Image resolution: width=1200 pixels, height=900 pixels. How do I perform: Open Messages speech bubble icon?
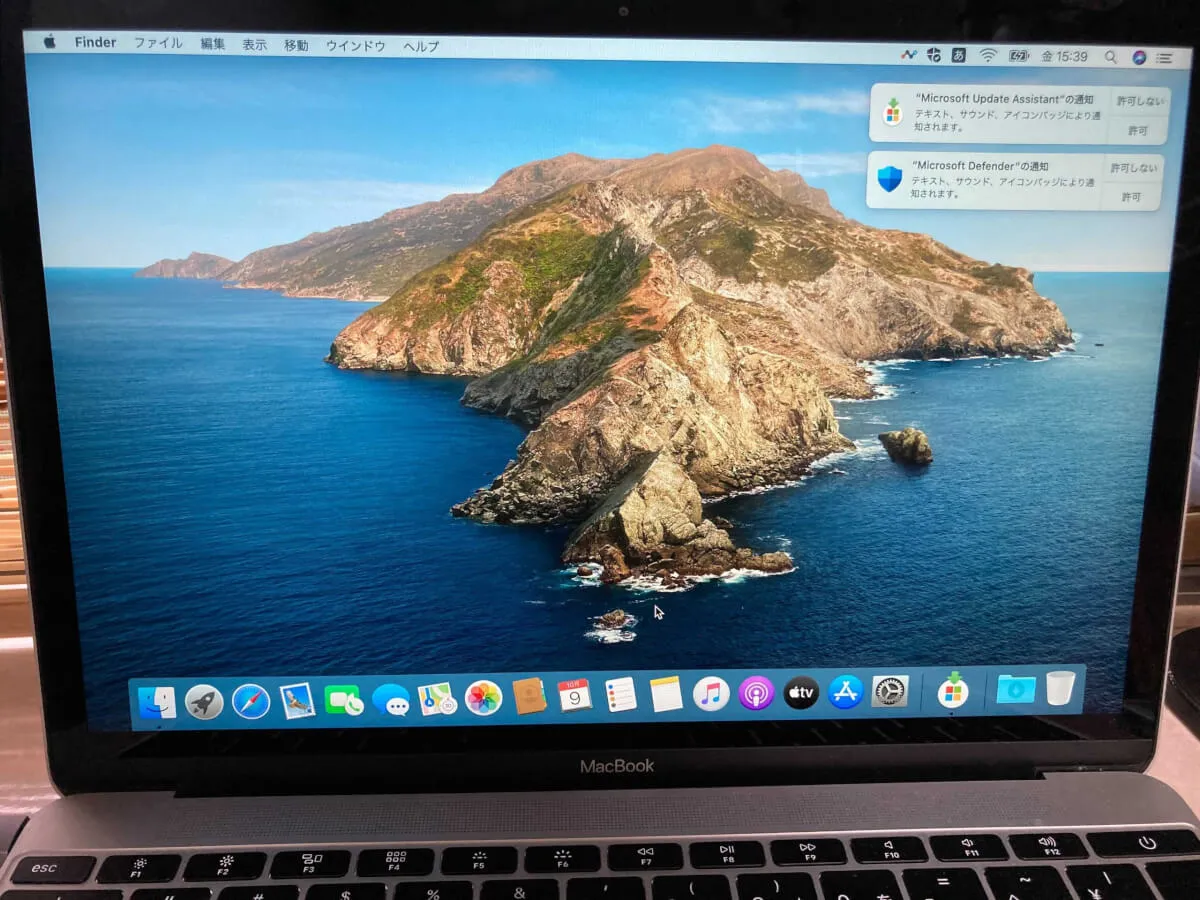390,700
